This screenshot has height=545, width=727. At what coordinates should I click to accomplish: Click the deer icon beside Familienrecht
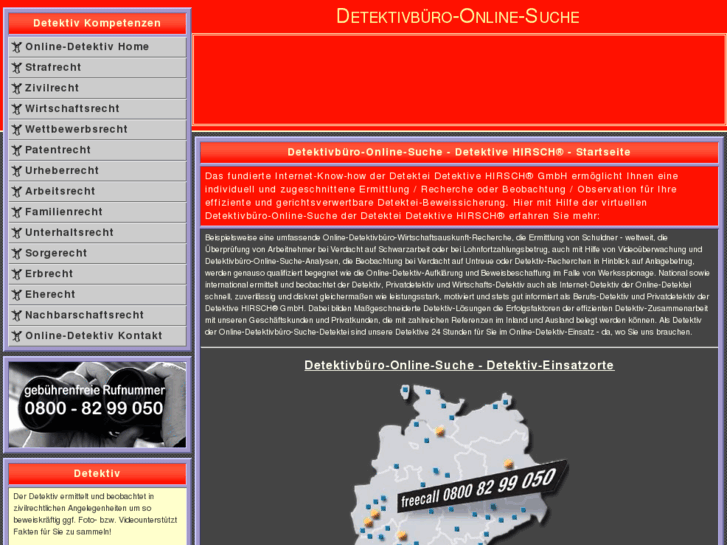pyautogui.click(x=17, y=212)
